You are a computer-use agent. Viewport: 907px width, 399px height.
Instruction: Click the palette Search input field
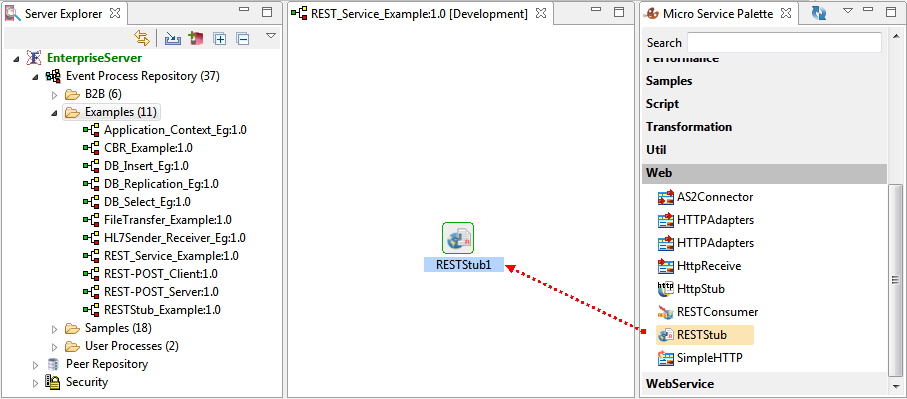pyautogui.click(x=784, y=43)
